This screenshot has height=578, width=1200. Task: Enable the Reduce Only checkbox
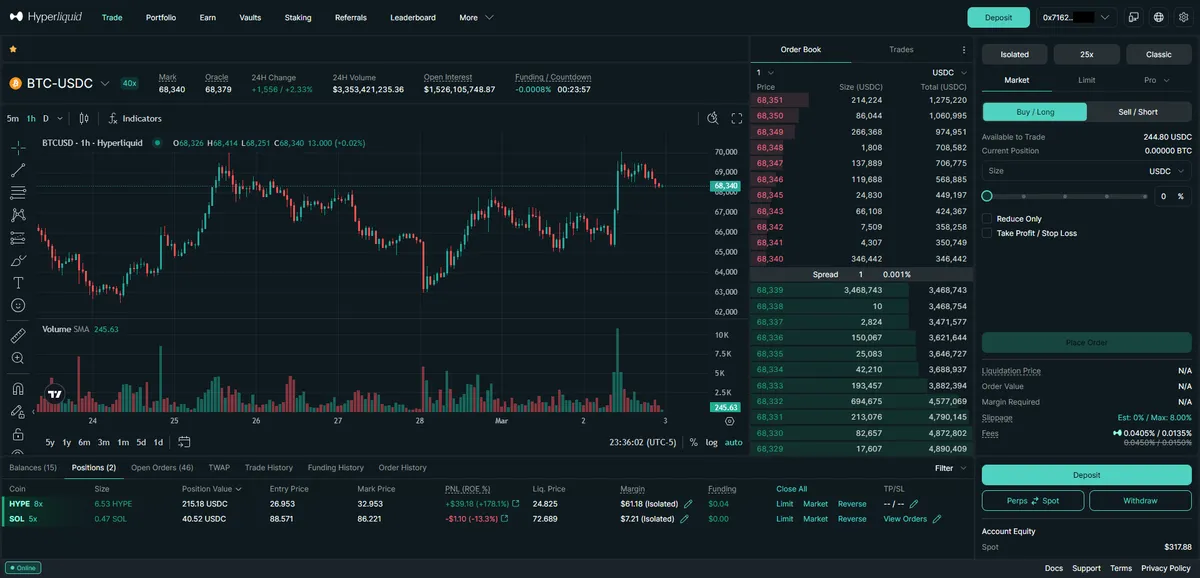coord(988,218)
